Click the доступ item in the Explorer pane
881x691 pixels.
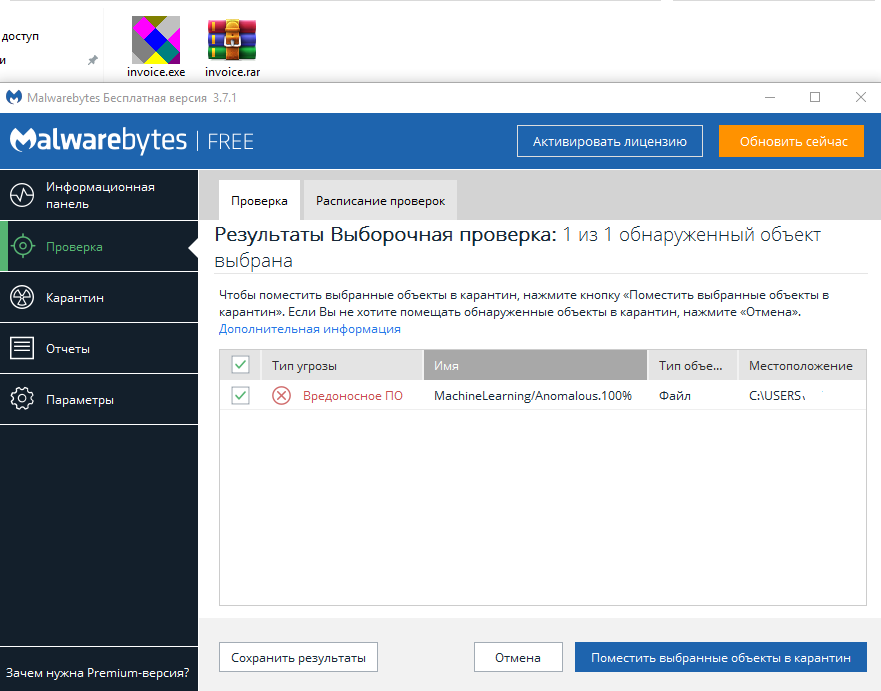pos(20,36)
